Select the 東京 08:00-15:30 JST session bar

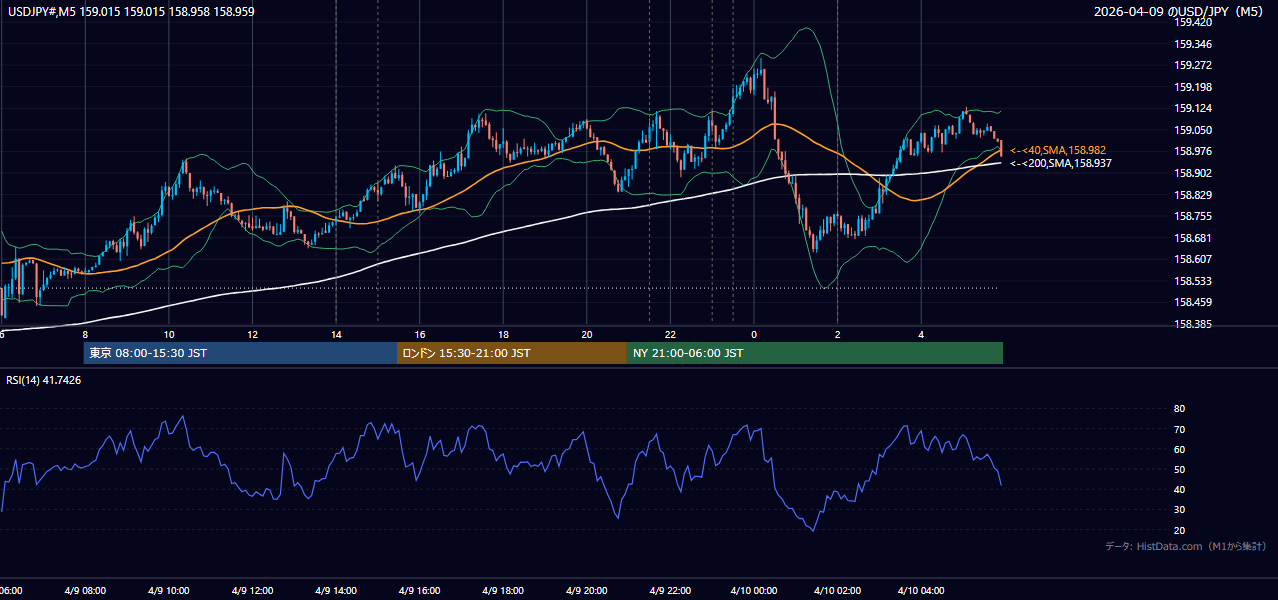pos(240,353)
